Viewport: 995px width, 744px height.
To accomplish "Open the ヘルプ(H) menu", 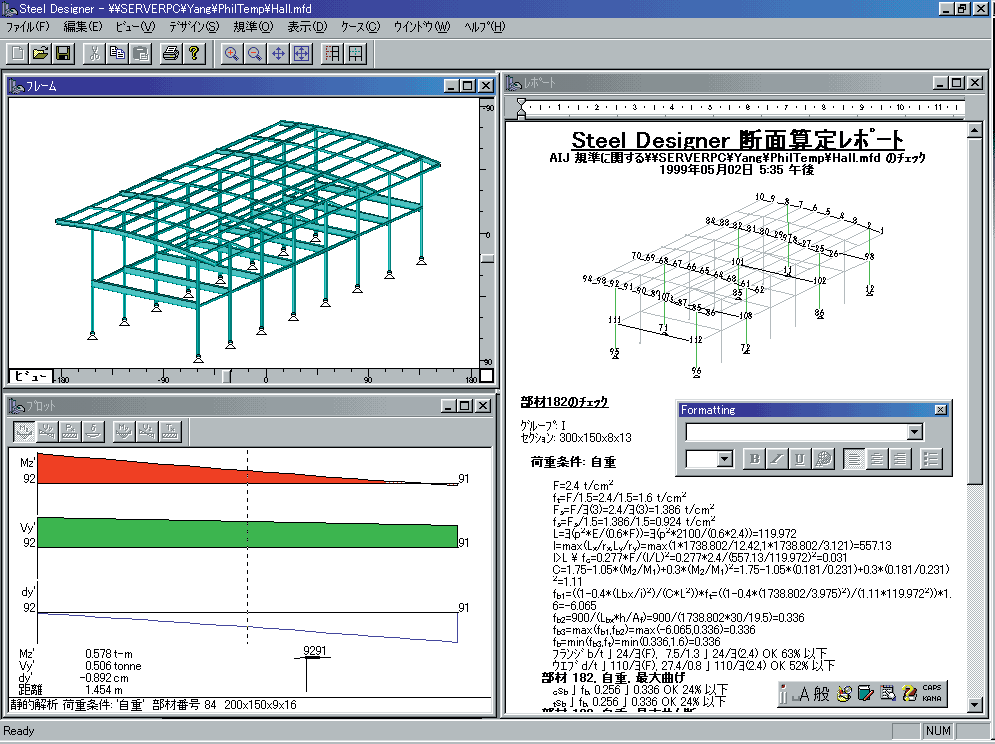I will coord(485,27).
